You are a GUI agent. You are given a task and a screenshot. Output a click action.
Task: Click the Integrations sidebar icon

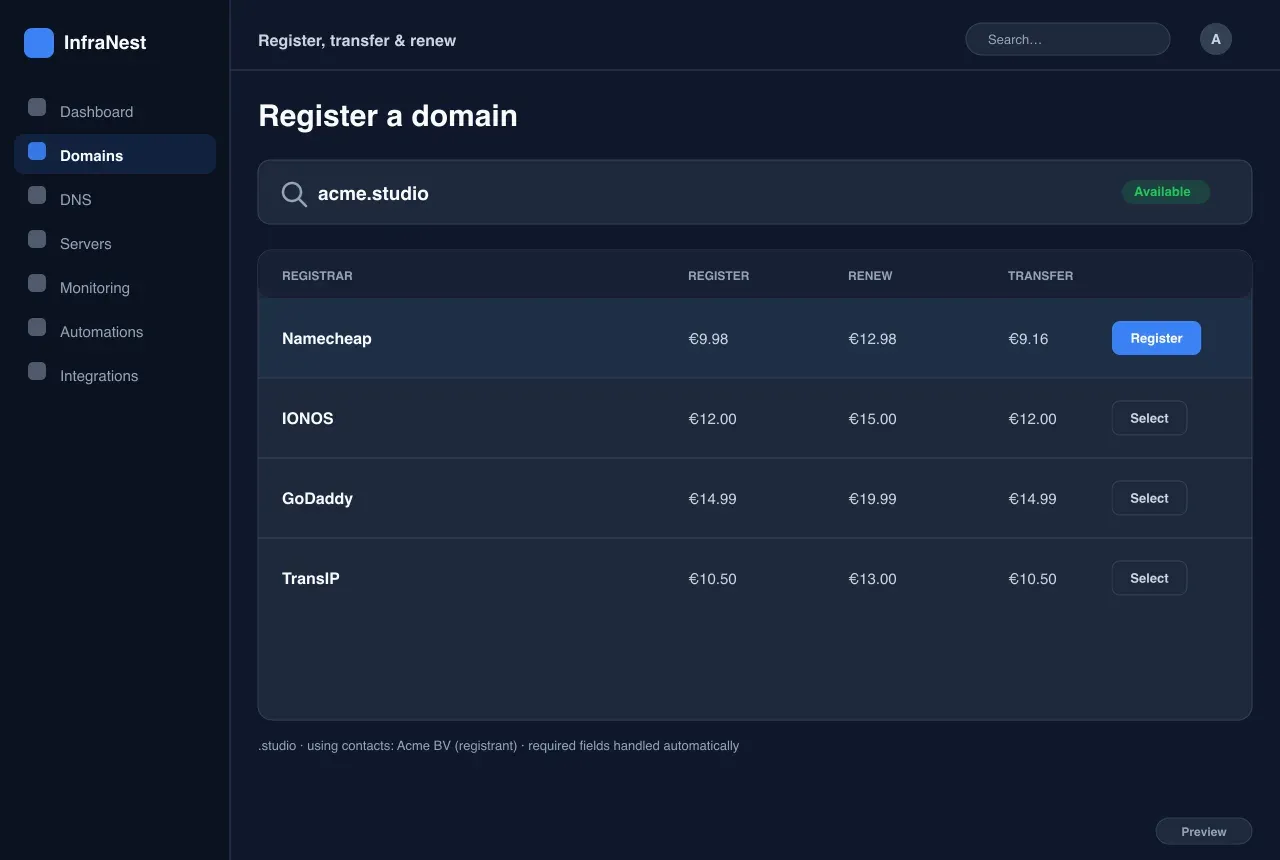pos(37,371)
